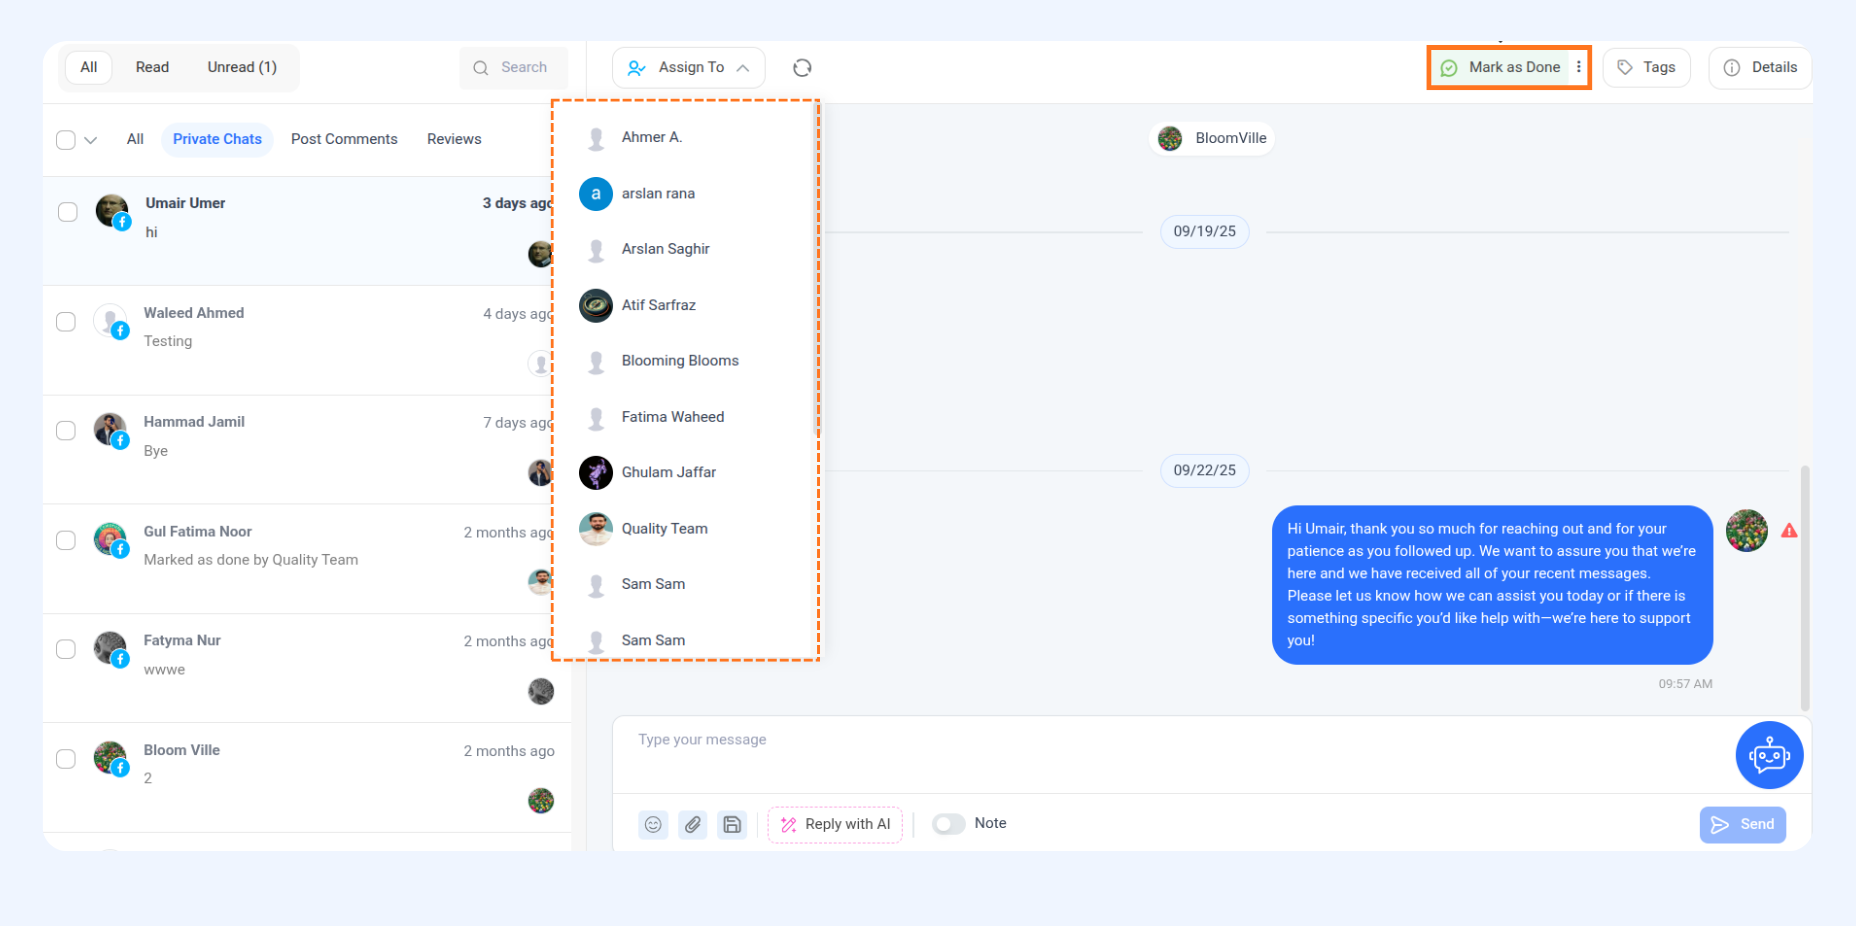
Task: Show Unread (1) conversations
Action: tap(242, 67)
